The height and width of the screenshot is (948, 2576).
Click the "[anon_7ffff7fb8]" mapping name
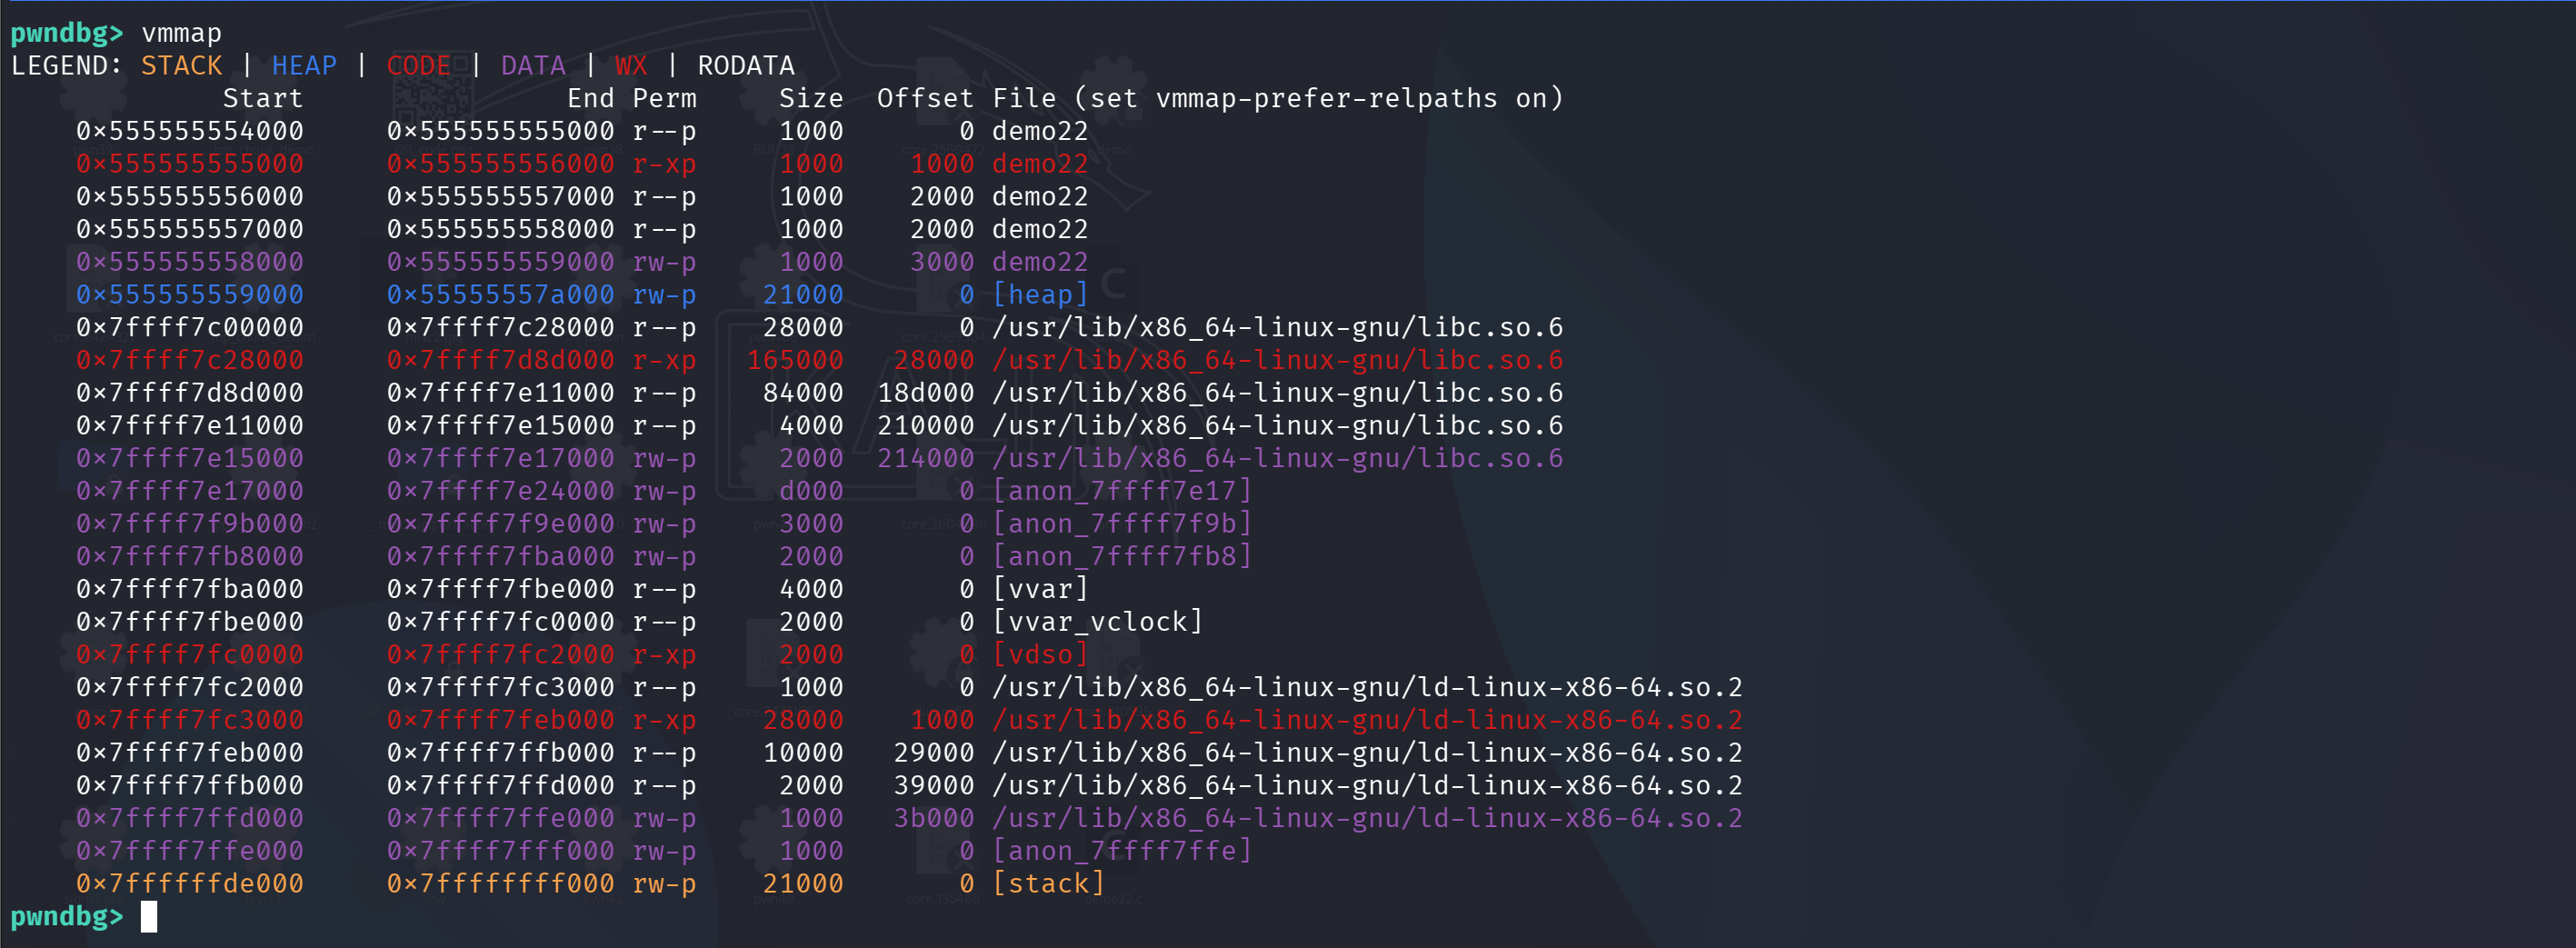coord(1122,557)
